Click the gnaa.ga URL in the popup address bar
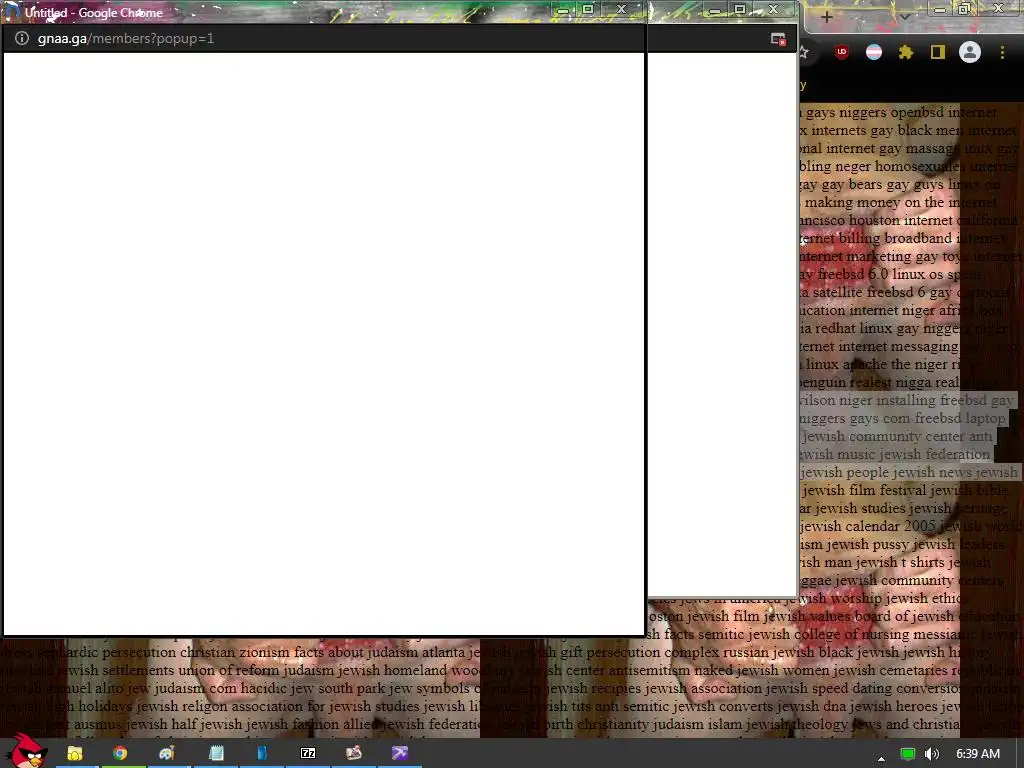1024x768 pixels. (125, 39)
